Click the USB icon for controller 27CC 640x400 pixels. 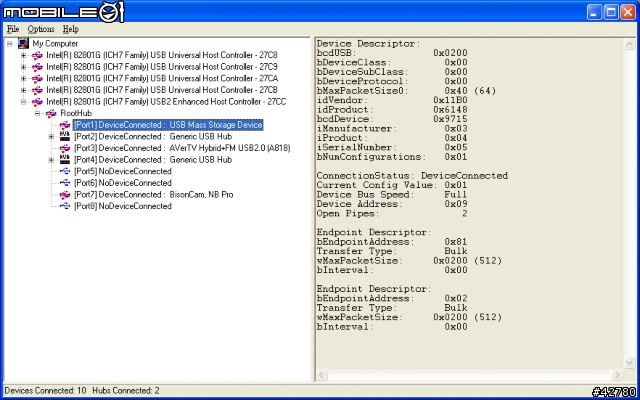37,102
